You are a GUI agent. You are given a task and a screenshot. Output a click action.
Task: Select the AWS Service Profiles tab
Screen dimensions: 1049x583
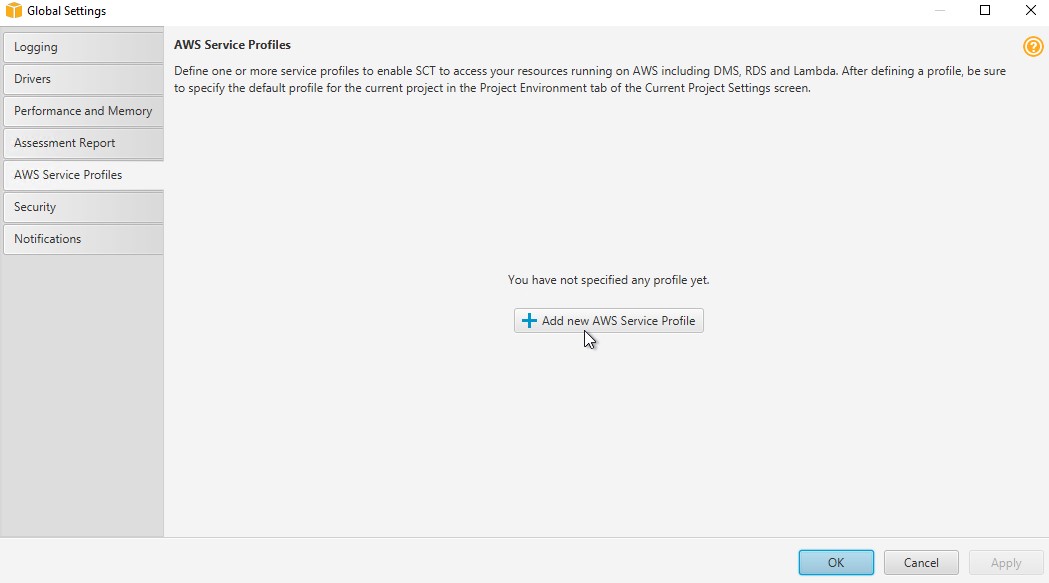[84, 175]
